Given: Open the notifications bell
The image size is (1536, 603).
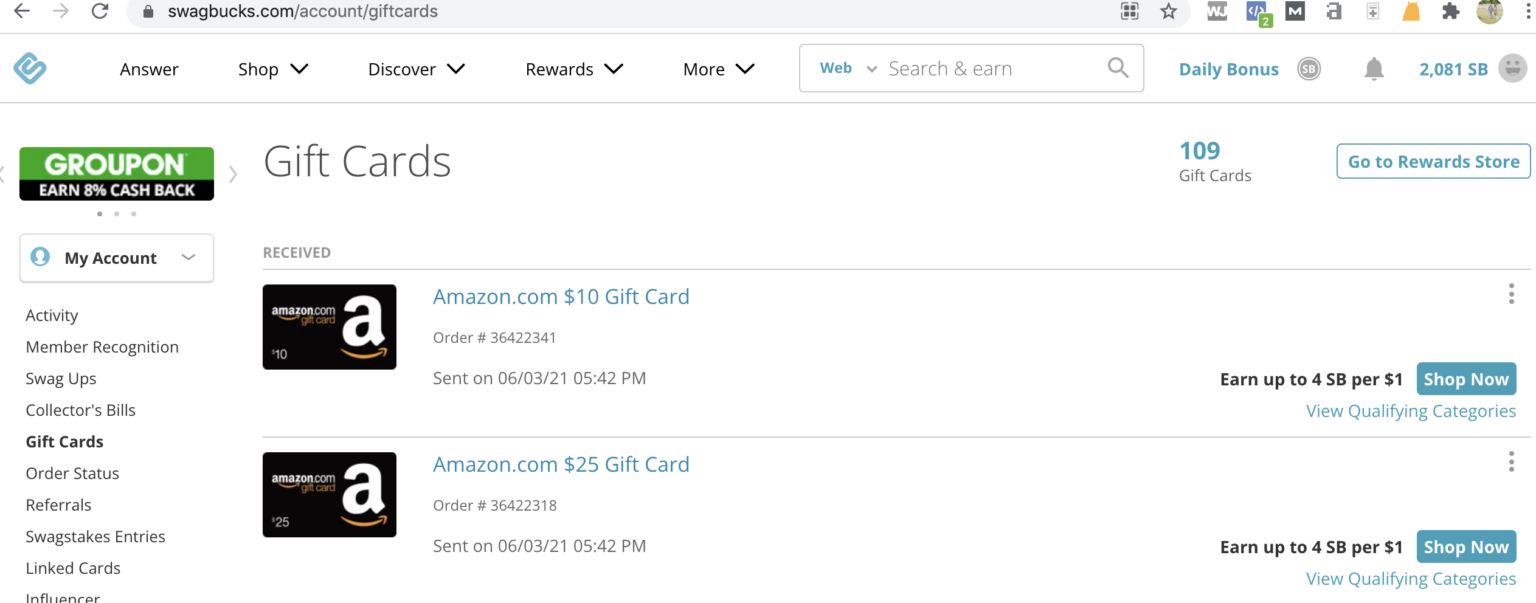Looking at the screenshot, I should pos(1373,68).
